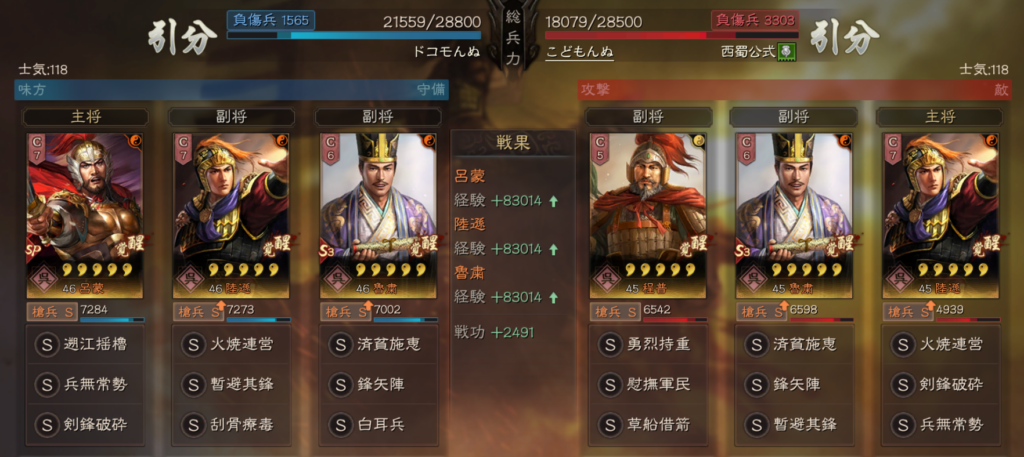Tap the S rank icon beside 草船借箭

click(610, 424)
